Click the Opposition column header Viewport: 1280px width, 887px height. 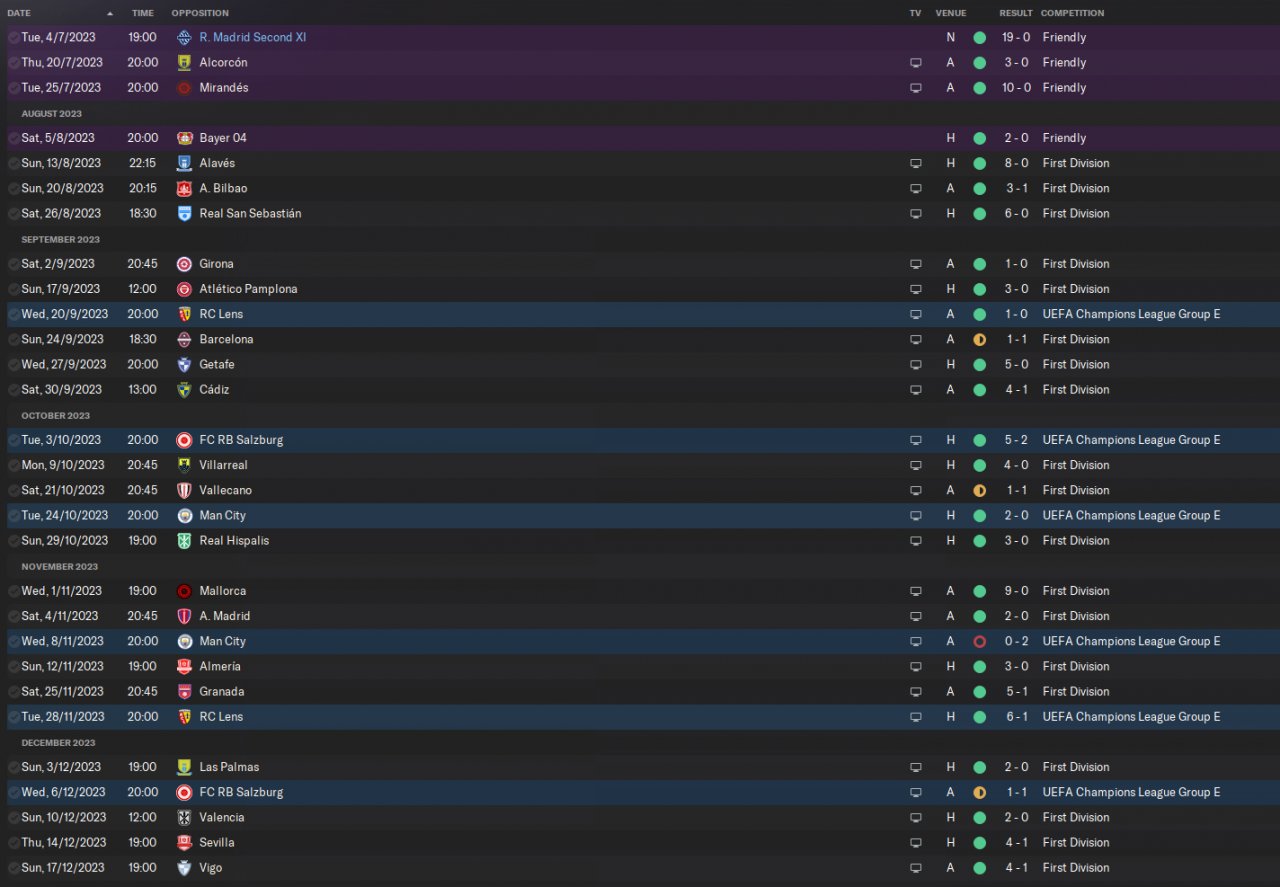click(x=200, y=13)
